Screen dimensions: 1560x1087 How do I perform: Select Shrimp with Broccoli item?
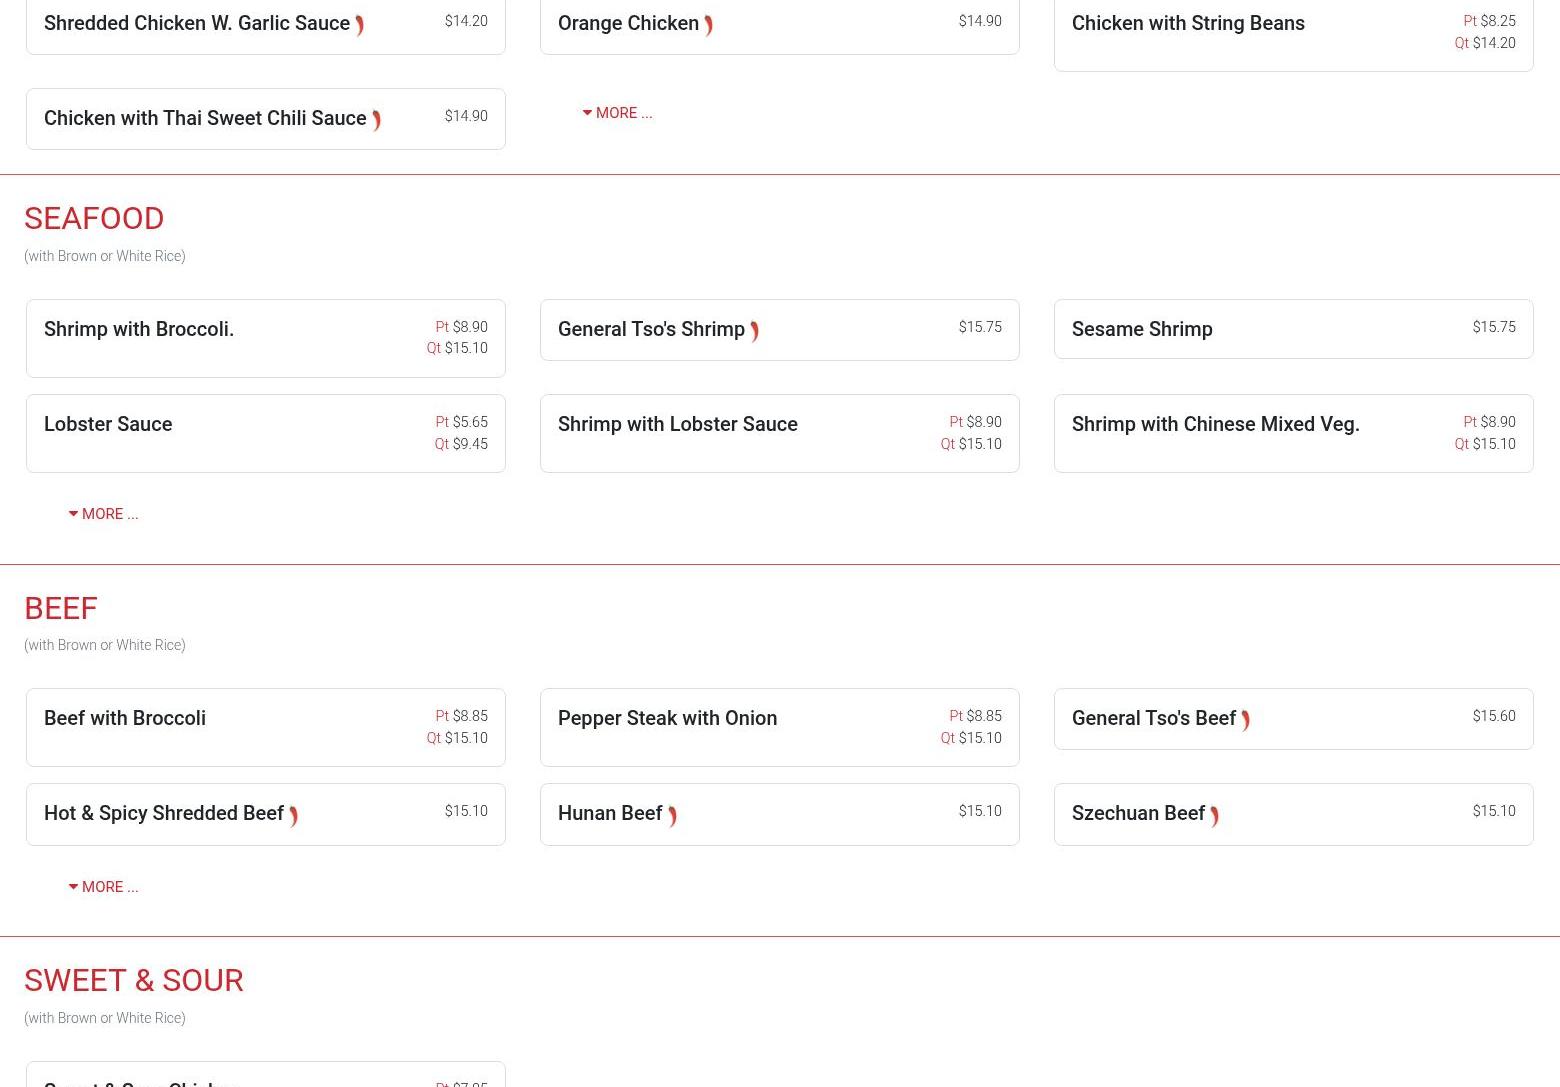click(x=266, y=338)
